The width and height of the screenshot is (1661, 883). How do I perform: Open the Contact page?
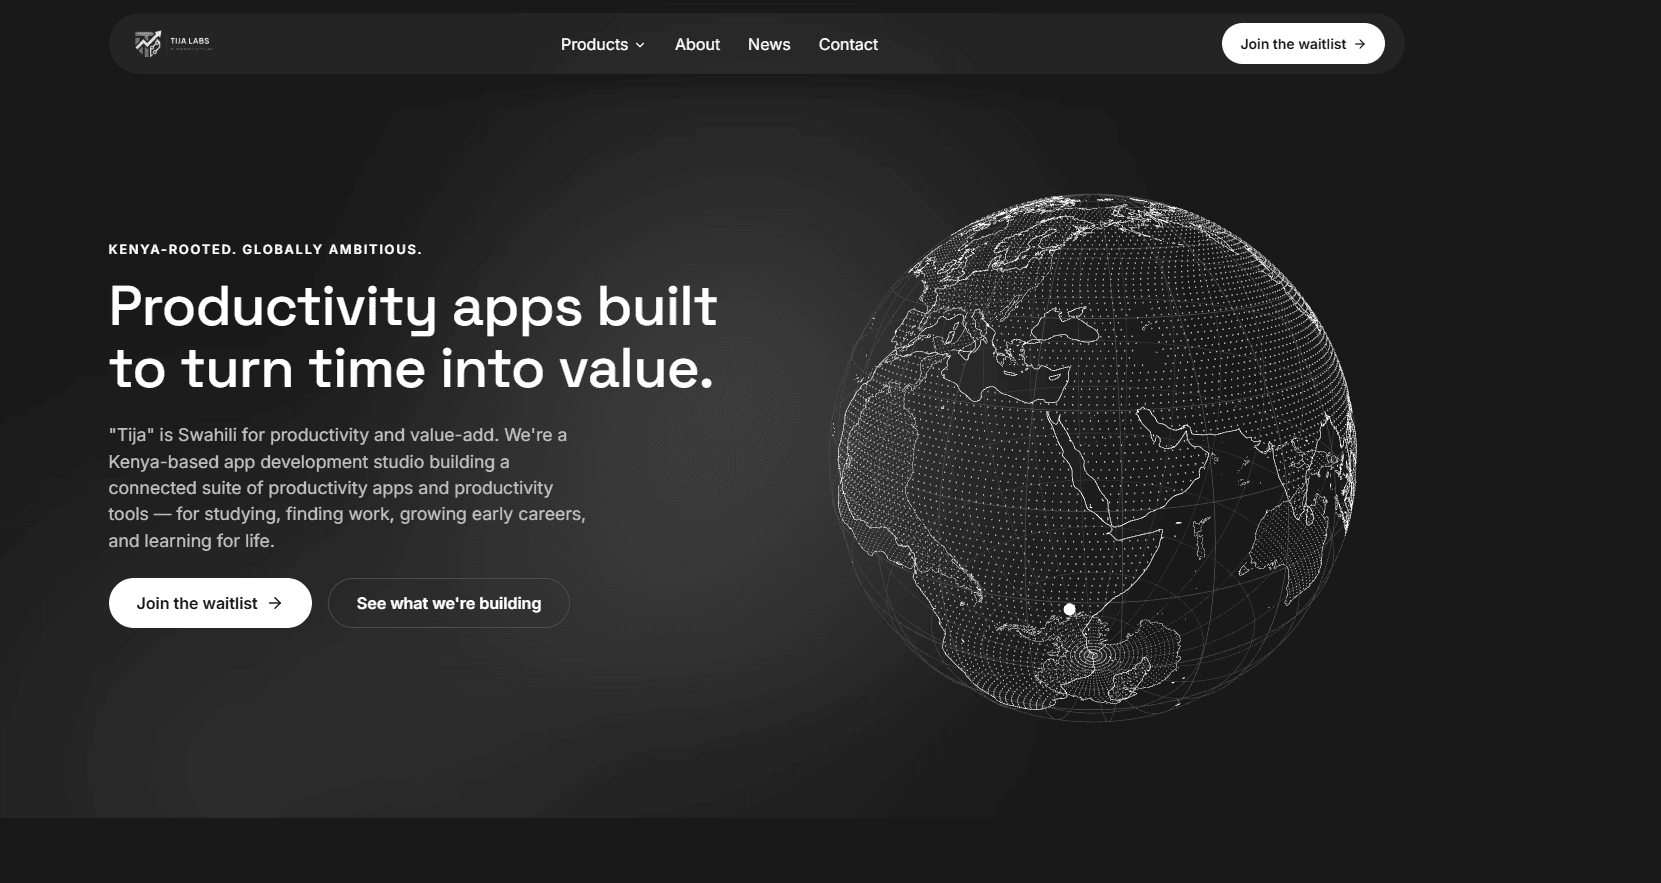coord(848,44)
